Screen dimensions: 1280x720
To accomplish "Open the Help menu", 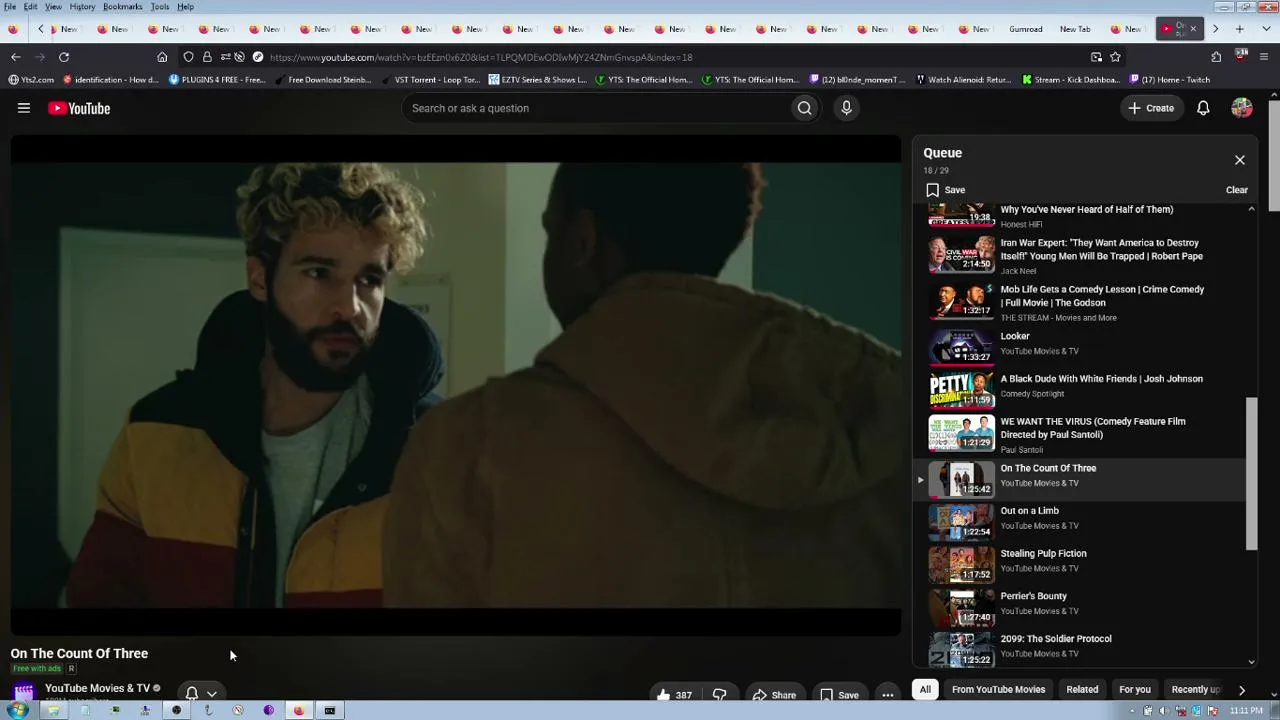I will click(x=186, y=7).
